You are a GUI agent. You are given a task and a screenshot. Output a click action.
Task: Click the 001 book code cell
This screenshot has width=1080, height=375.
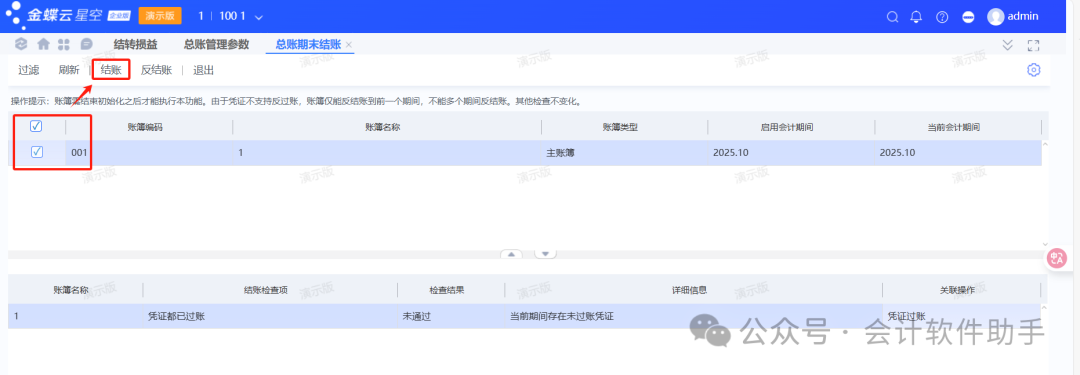point(149,153)
